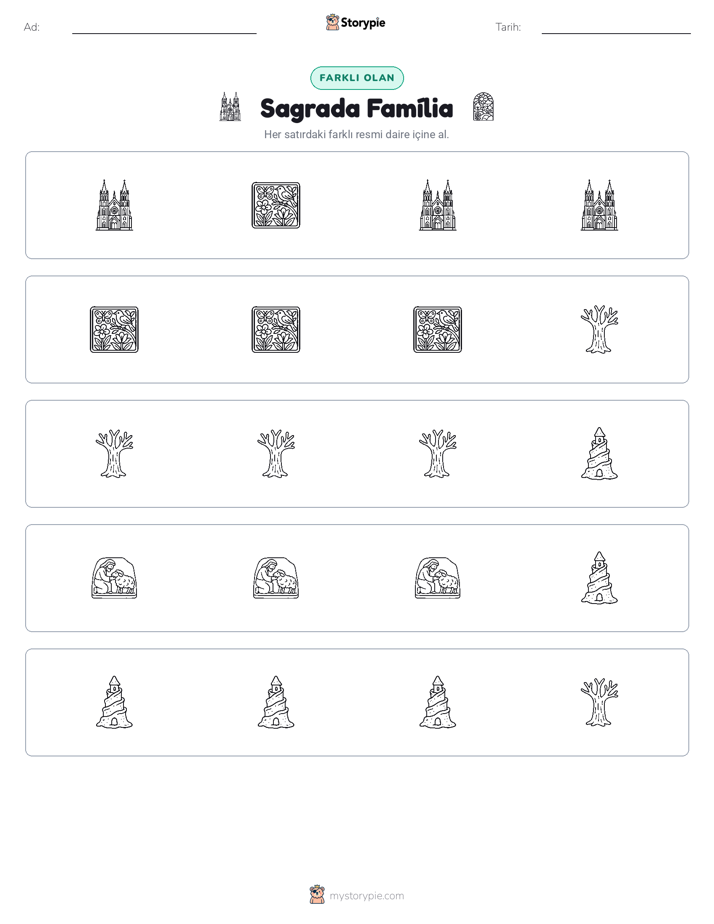Select the middle tree in row three

pos(276,454)
